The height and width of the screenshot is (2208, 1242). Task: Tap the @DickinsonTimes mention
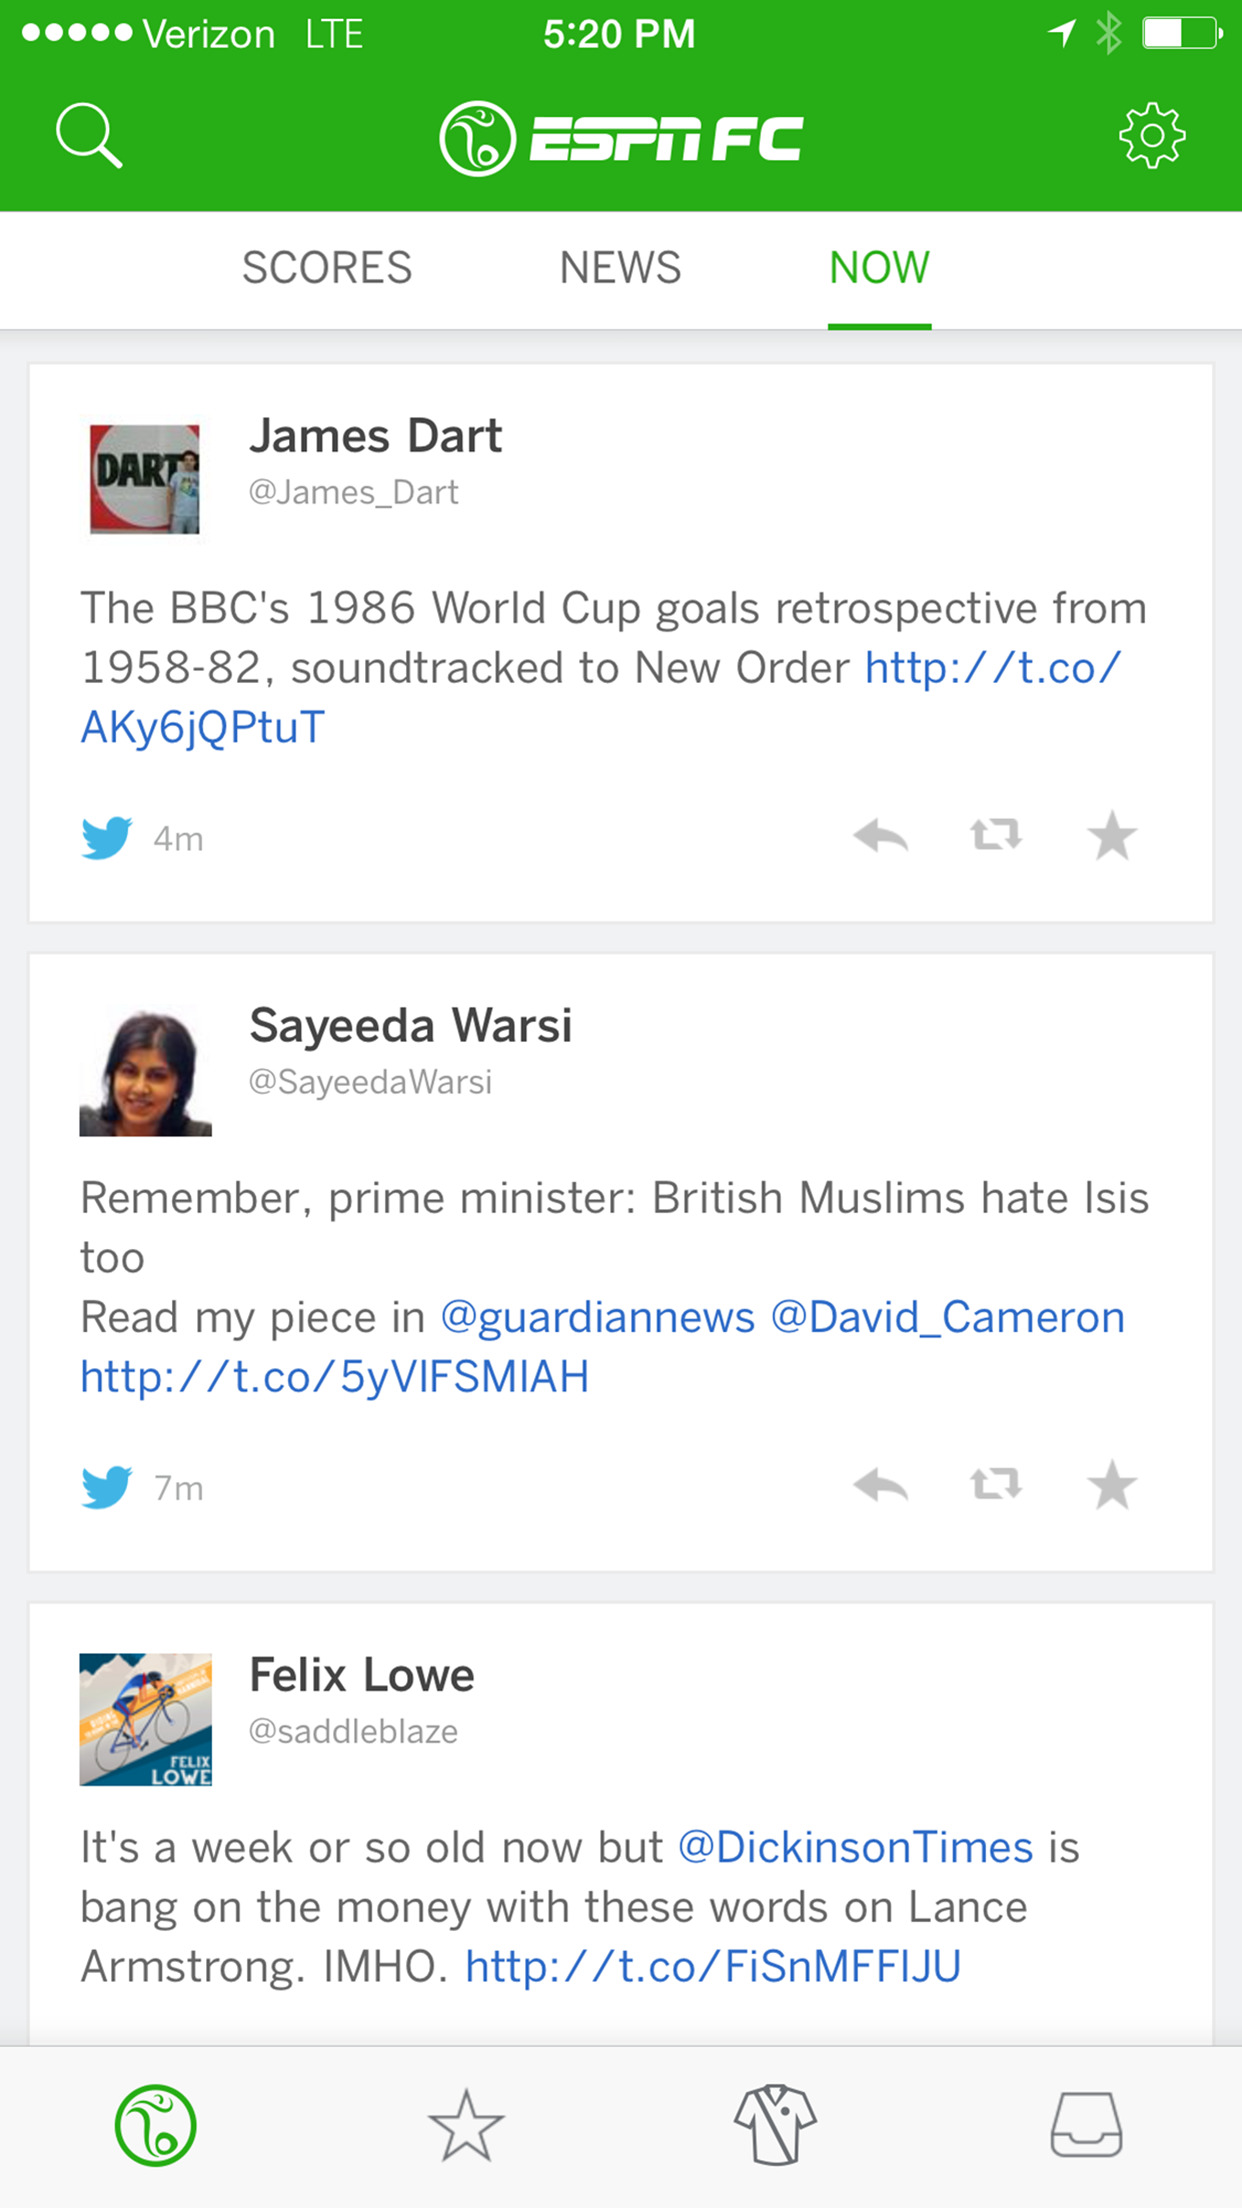tap(855, 1848)
